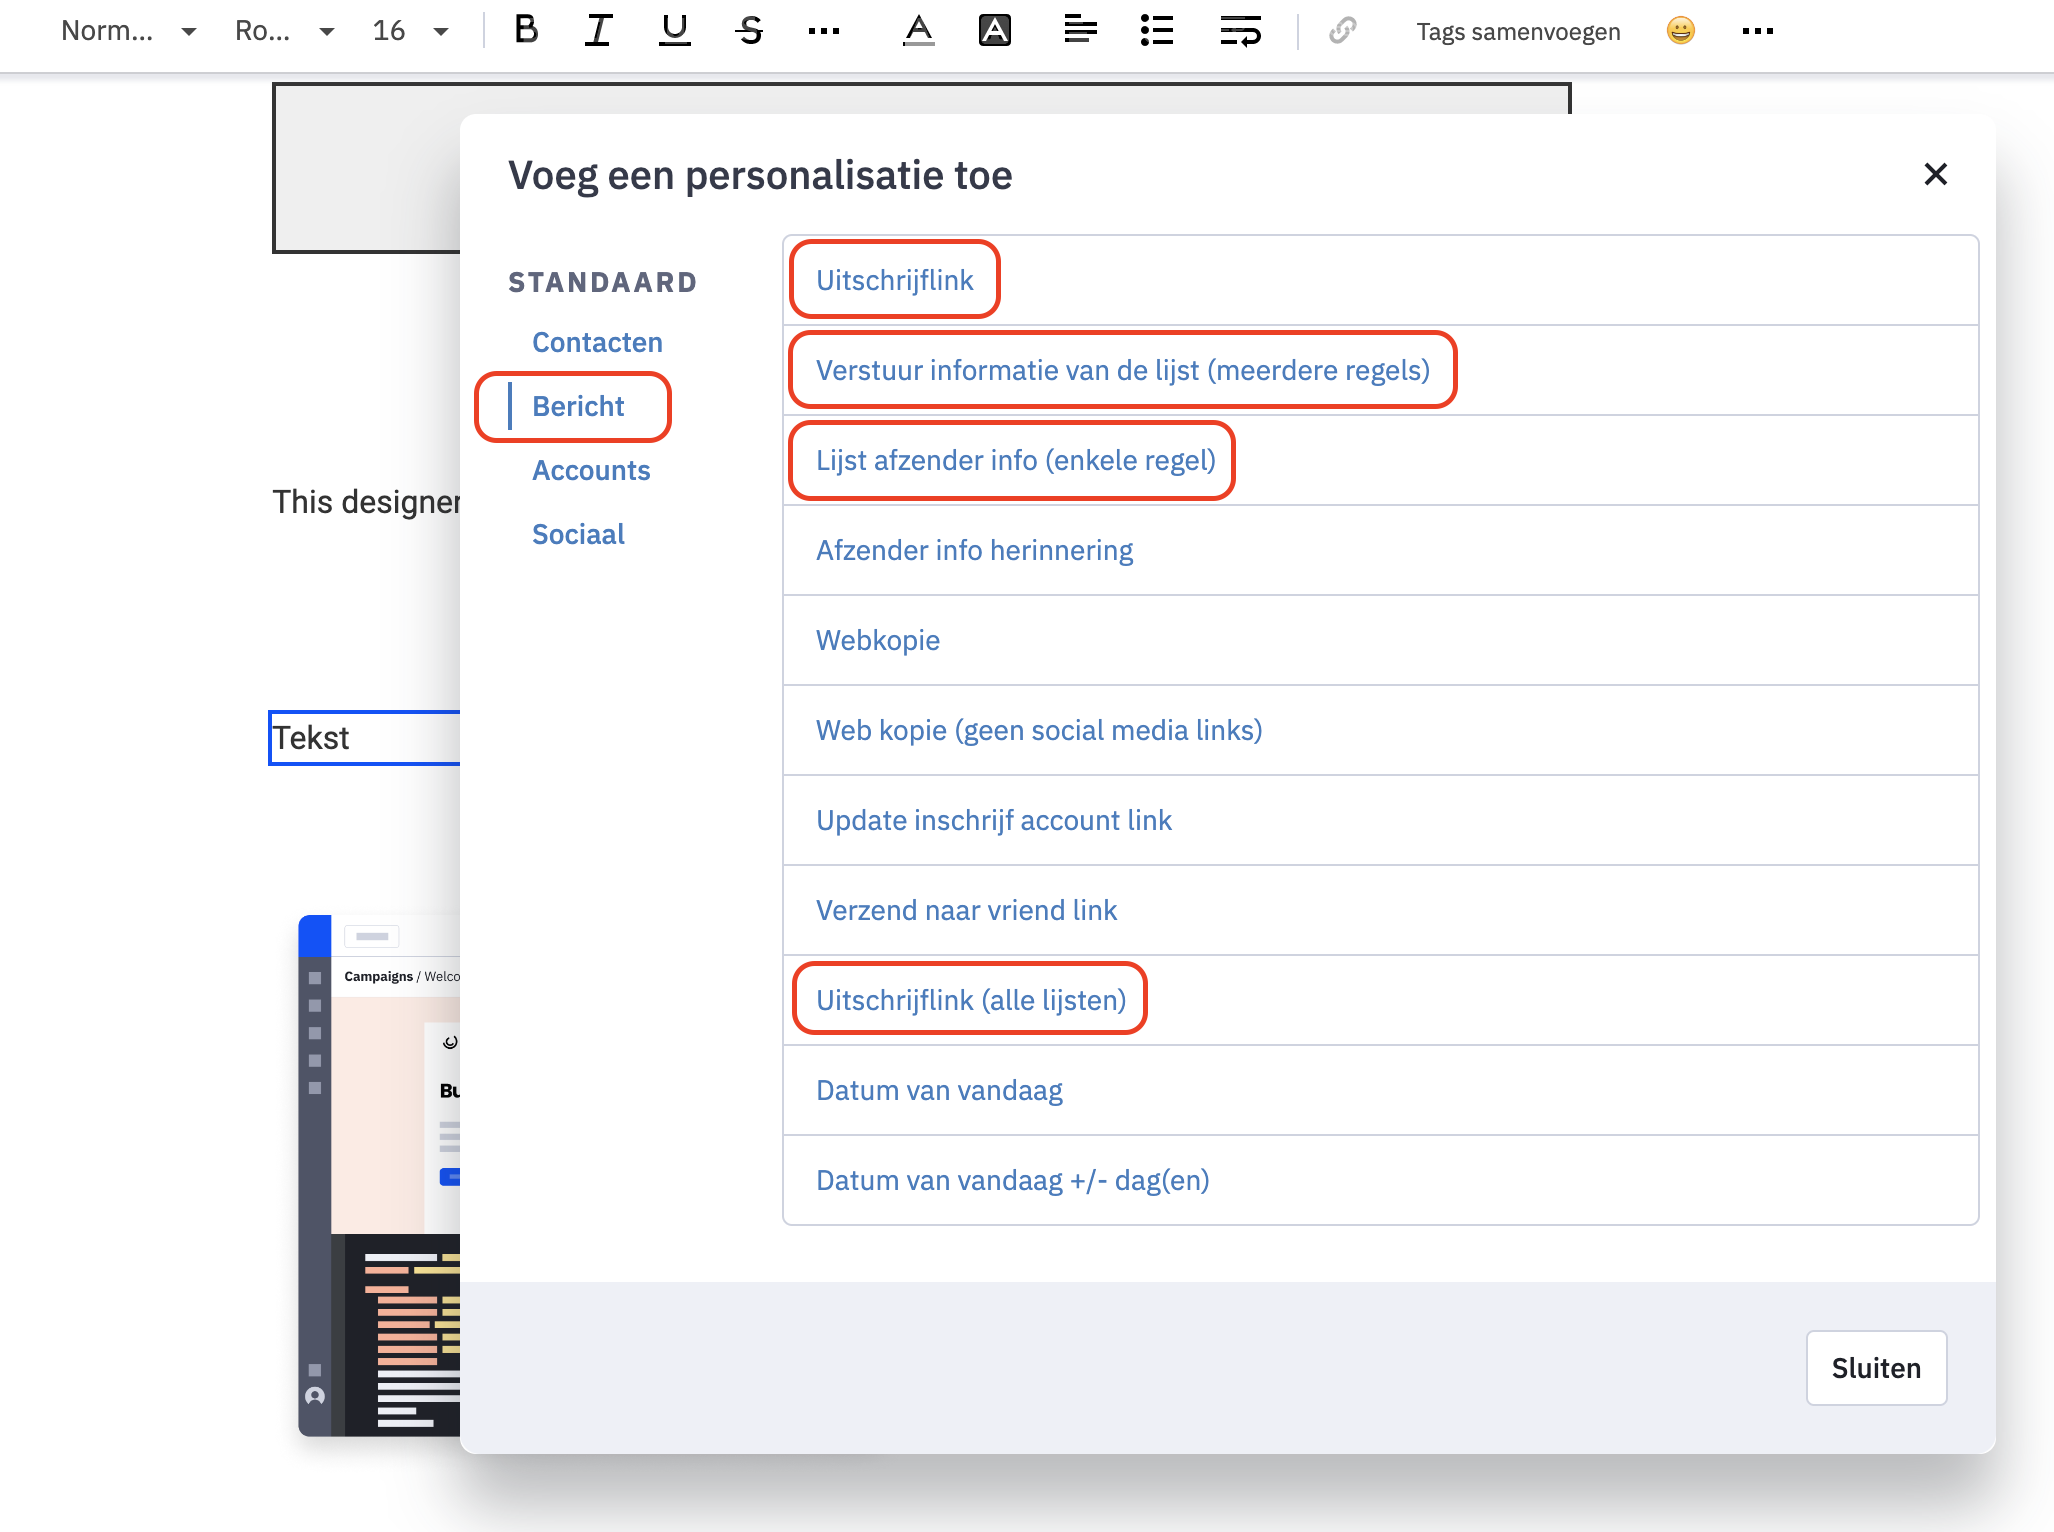This screenshot has height=1532, width=2054.
Task: Choose Datum van vandaag +/- dag(en)
Action: [1380, 1181]
